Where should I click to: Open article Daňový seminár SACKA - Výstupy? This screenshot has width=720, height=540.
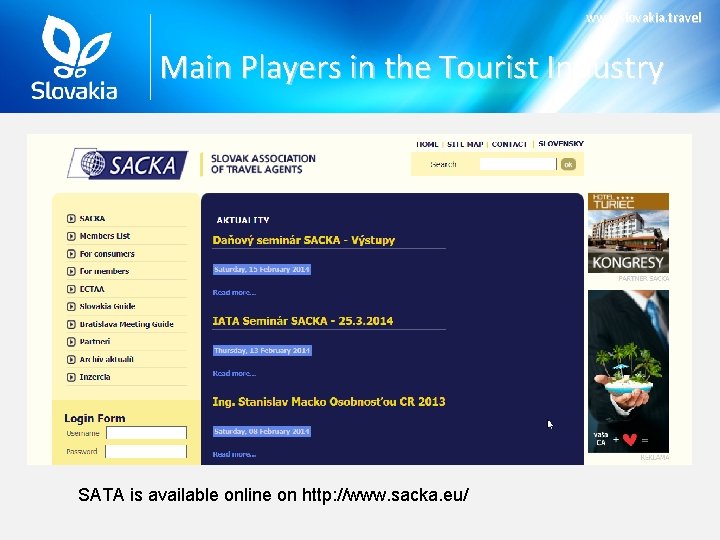pos(304,240)
